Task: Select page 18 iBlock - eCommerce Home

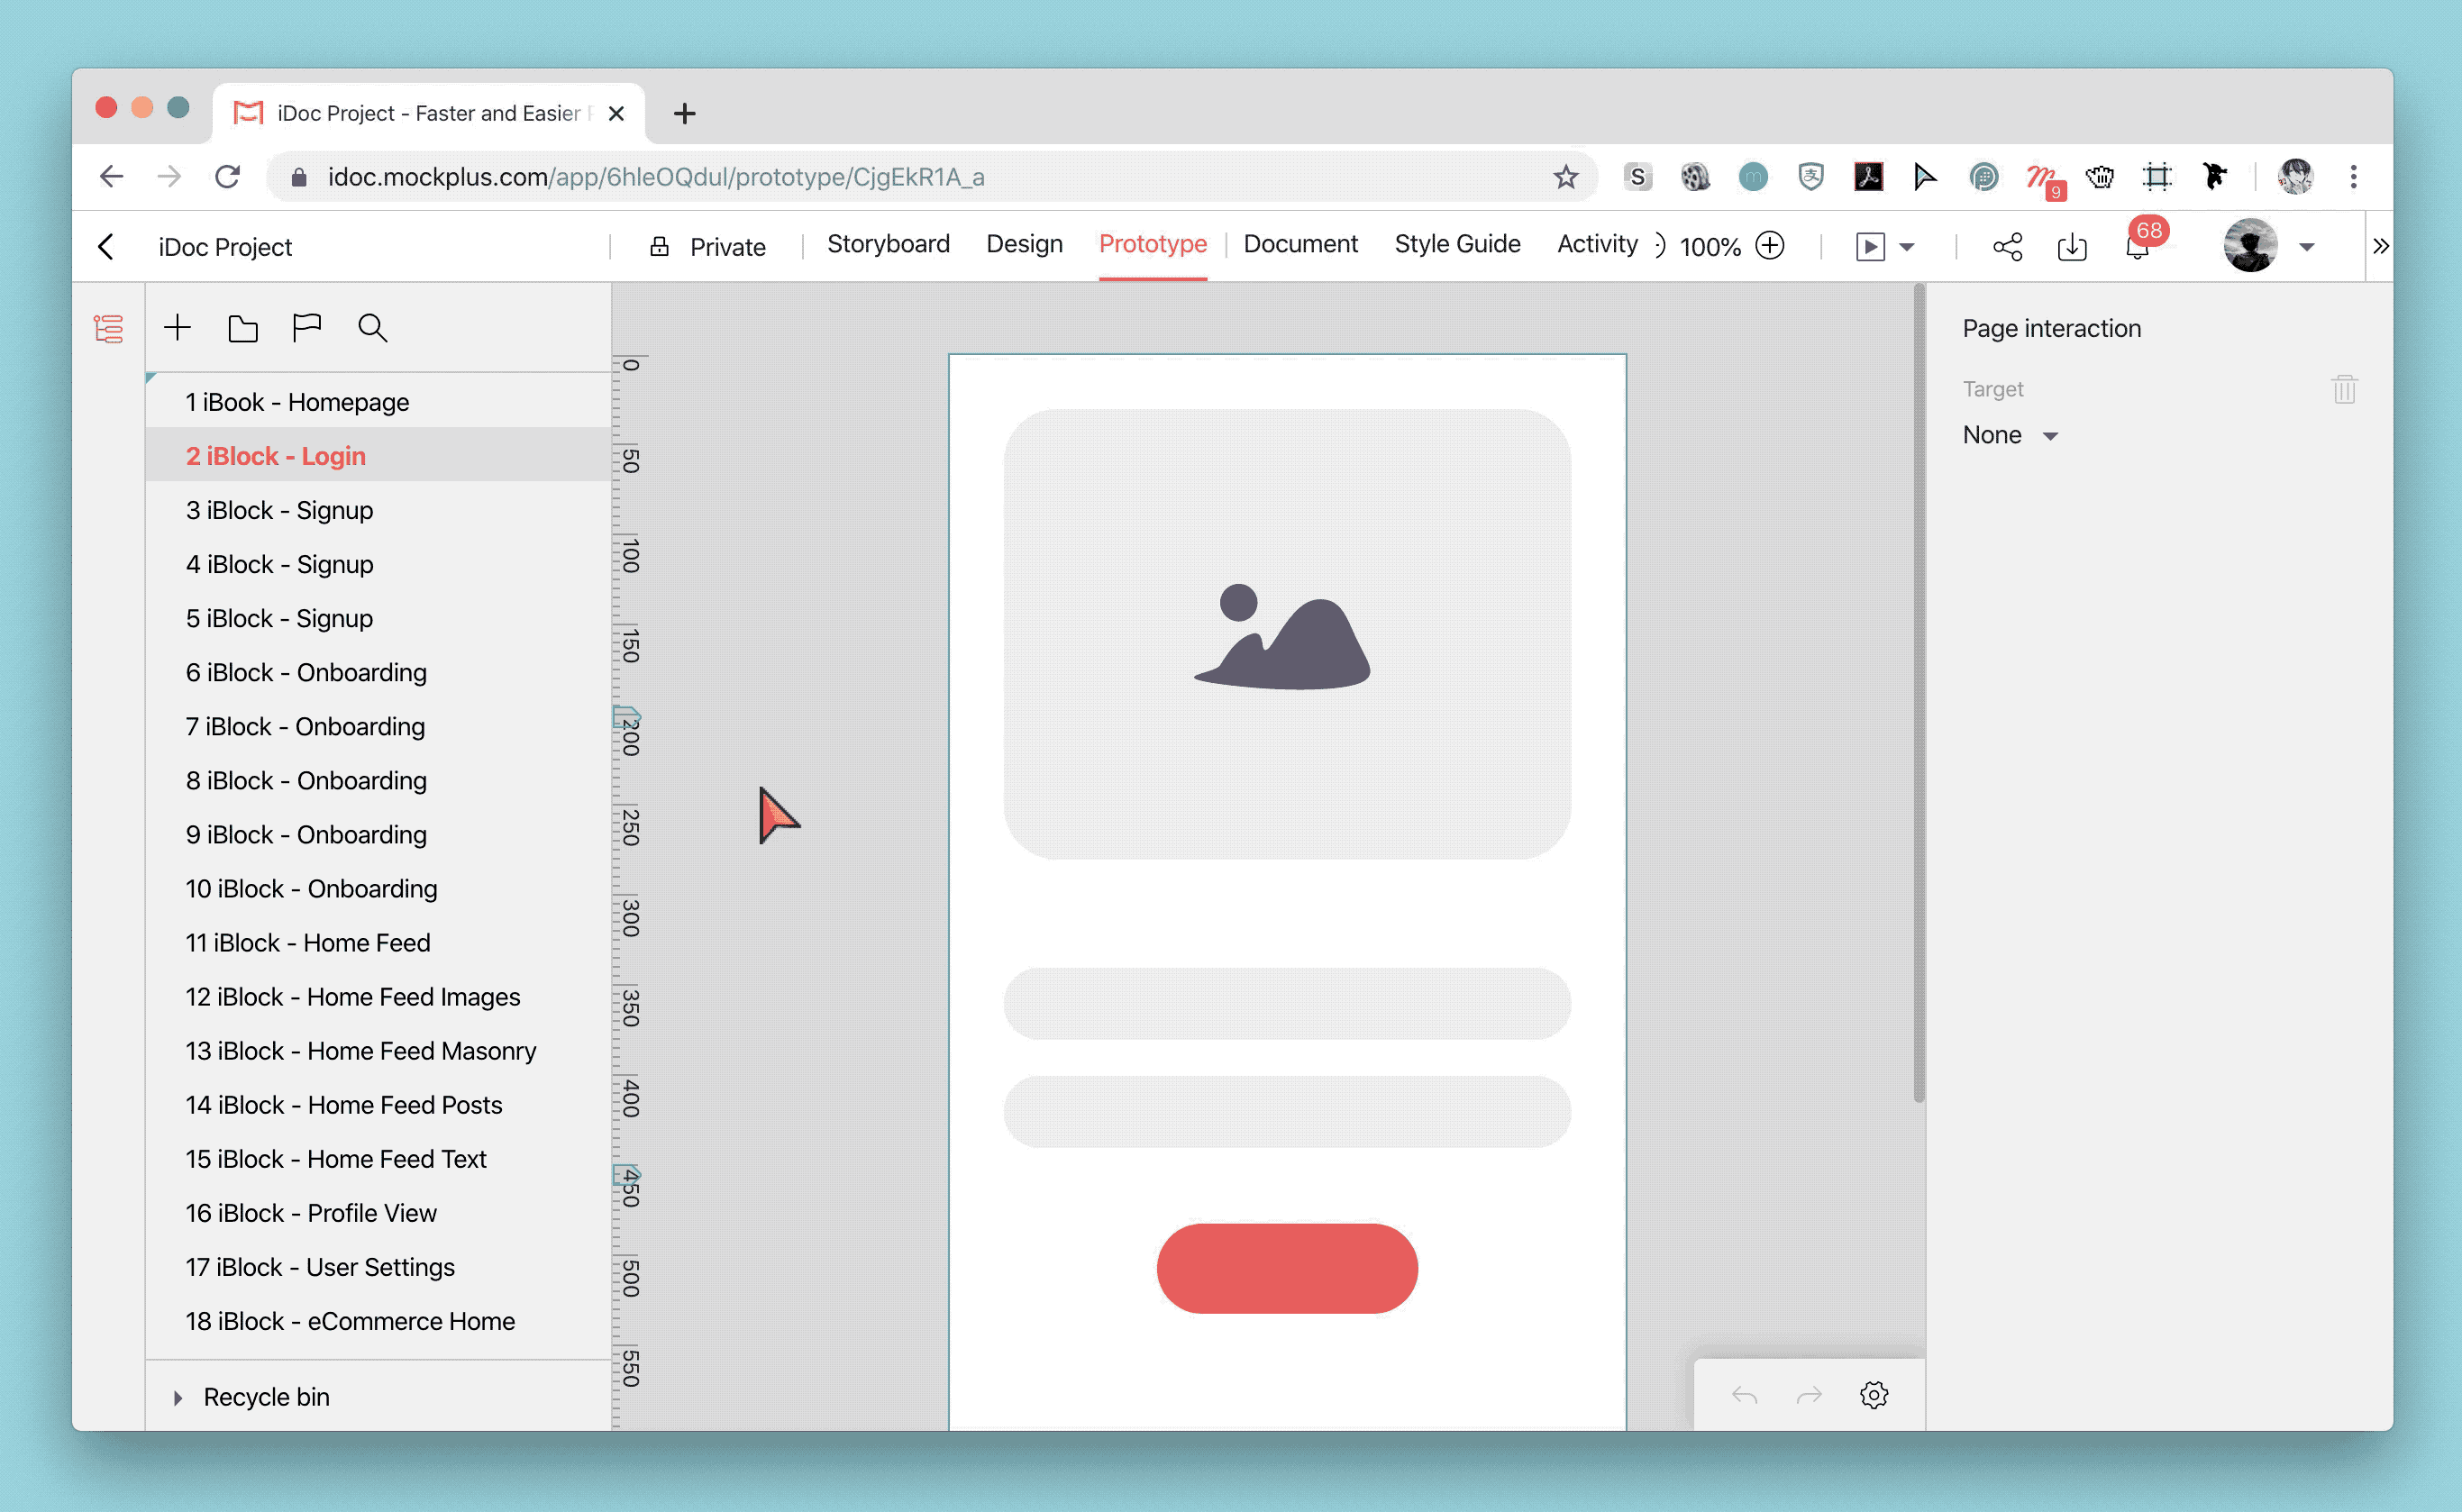Action: [378, 1320]
